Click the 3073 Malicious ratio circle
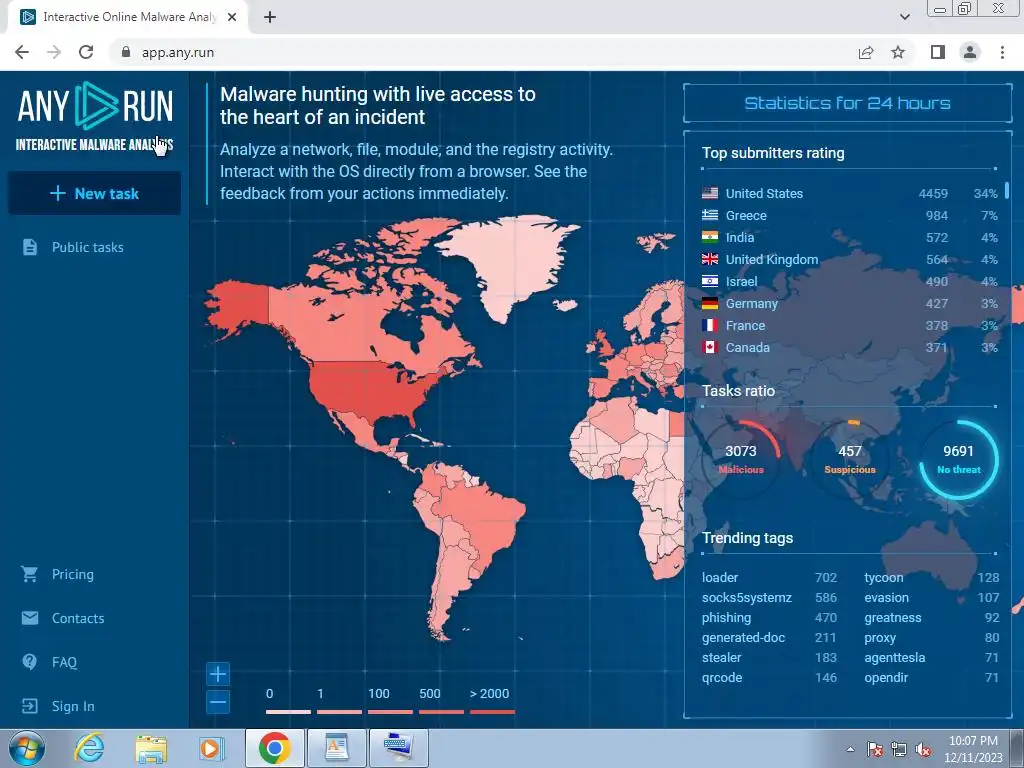Viewport: 1024px width, 768px height. pos(741,460)
